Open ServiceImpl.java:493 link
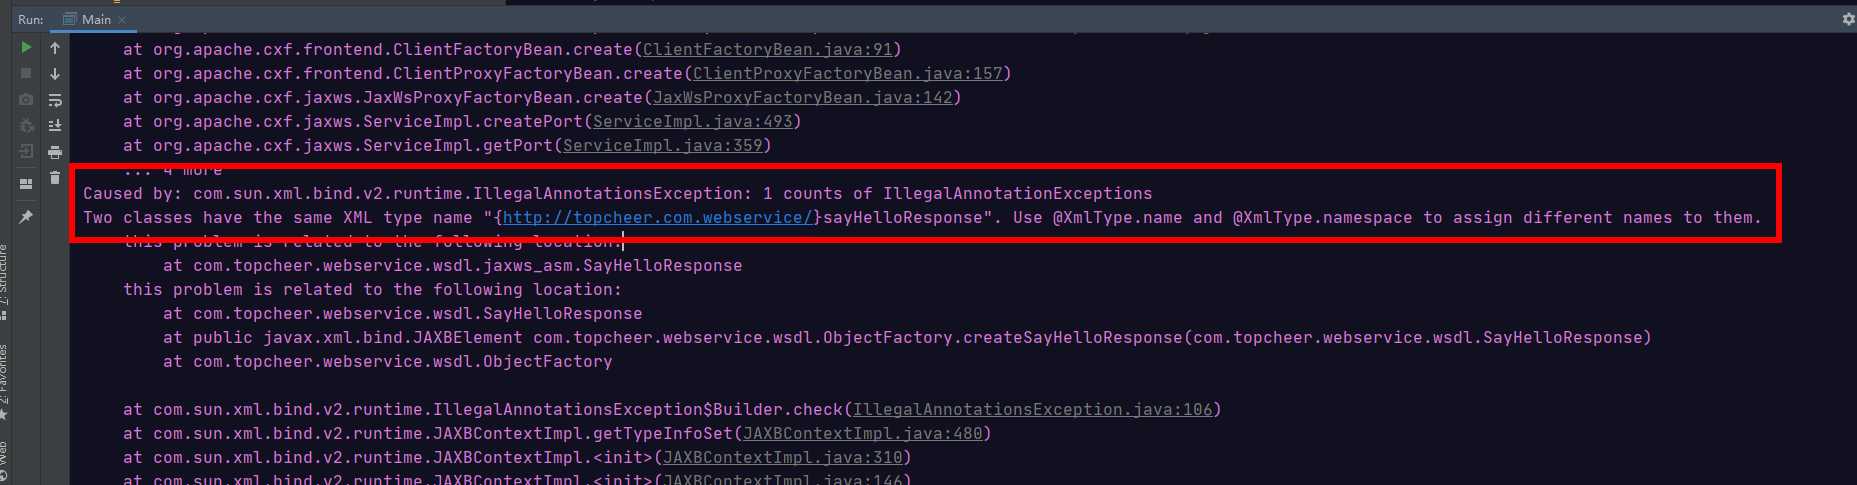Viewport: 1857px width, 485px height. click(692, 121)
